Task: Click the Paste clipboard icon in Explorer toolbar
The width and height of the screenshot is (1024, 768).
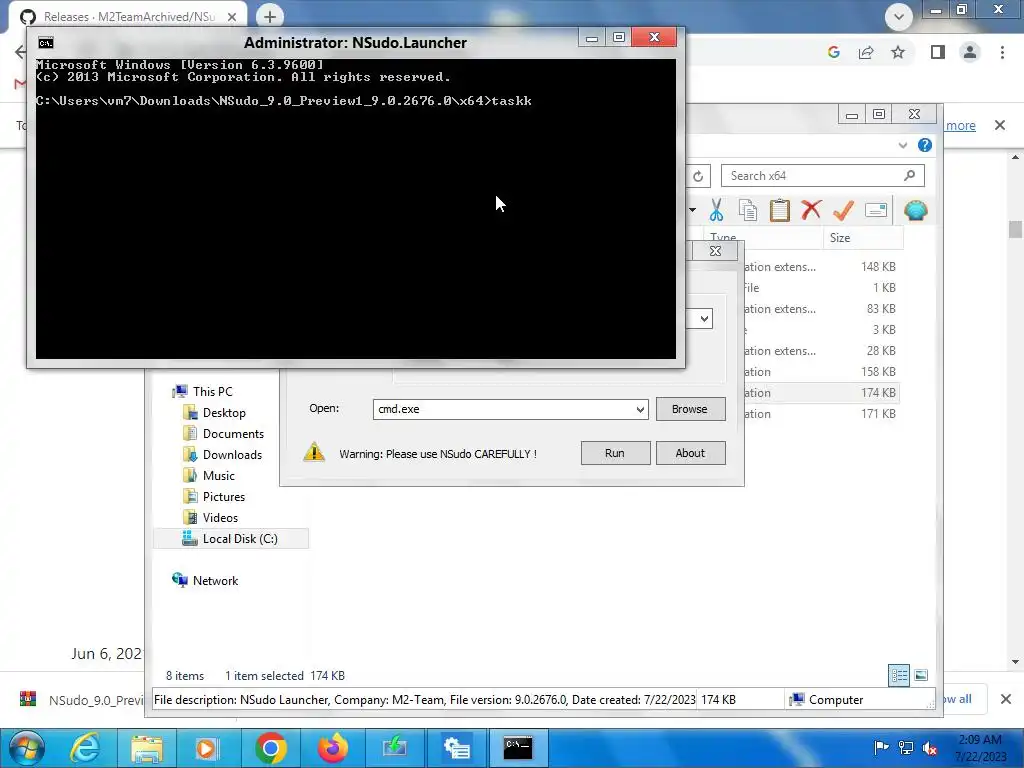Action: click(780, 210)
